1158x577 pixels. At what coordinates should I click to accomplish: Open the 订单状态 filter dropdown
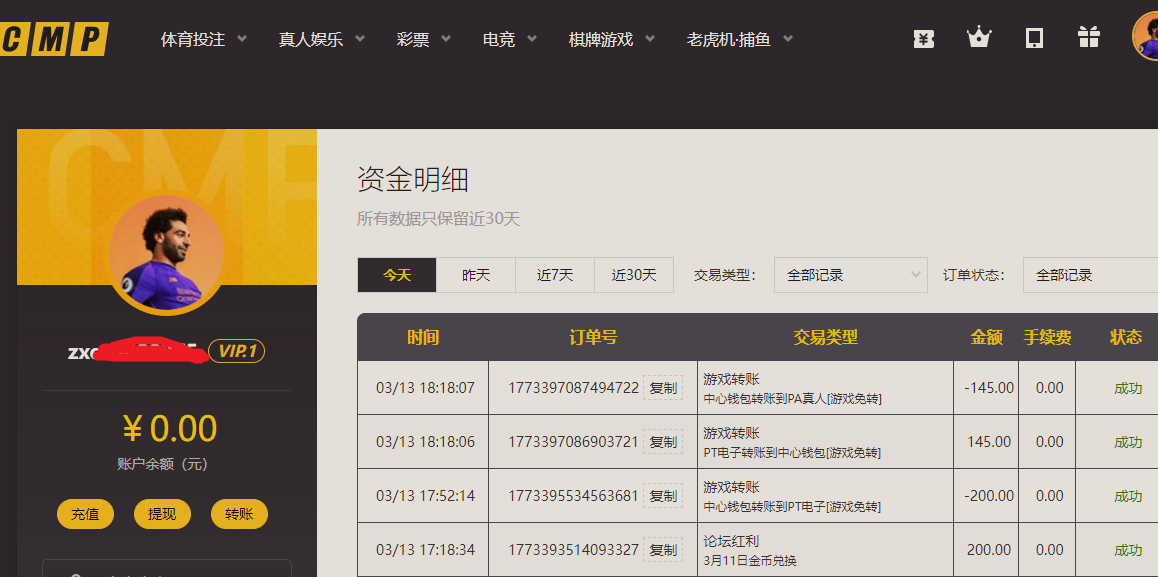click(1089, 274)
